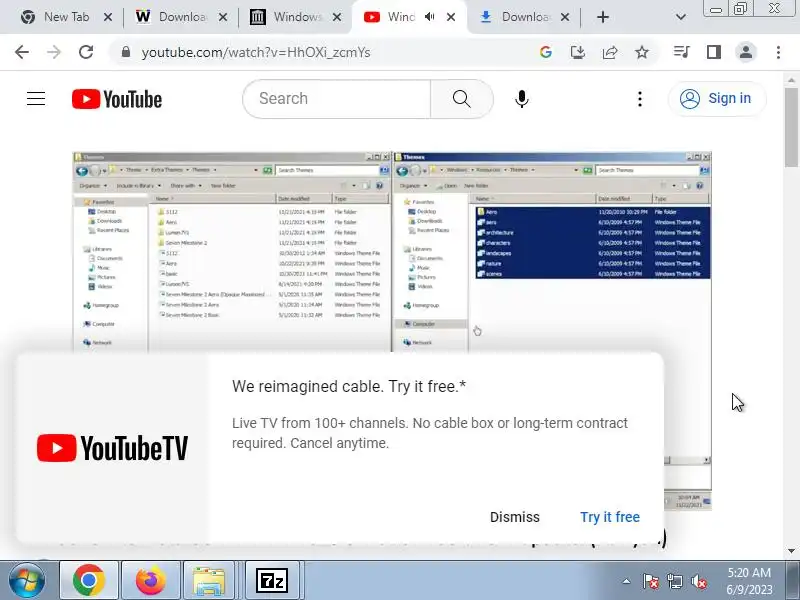Image resolution: width=800 pixels, height=600 pixels.
Task: Open the Google icon in address bar
Action: coord(545,52)
